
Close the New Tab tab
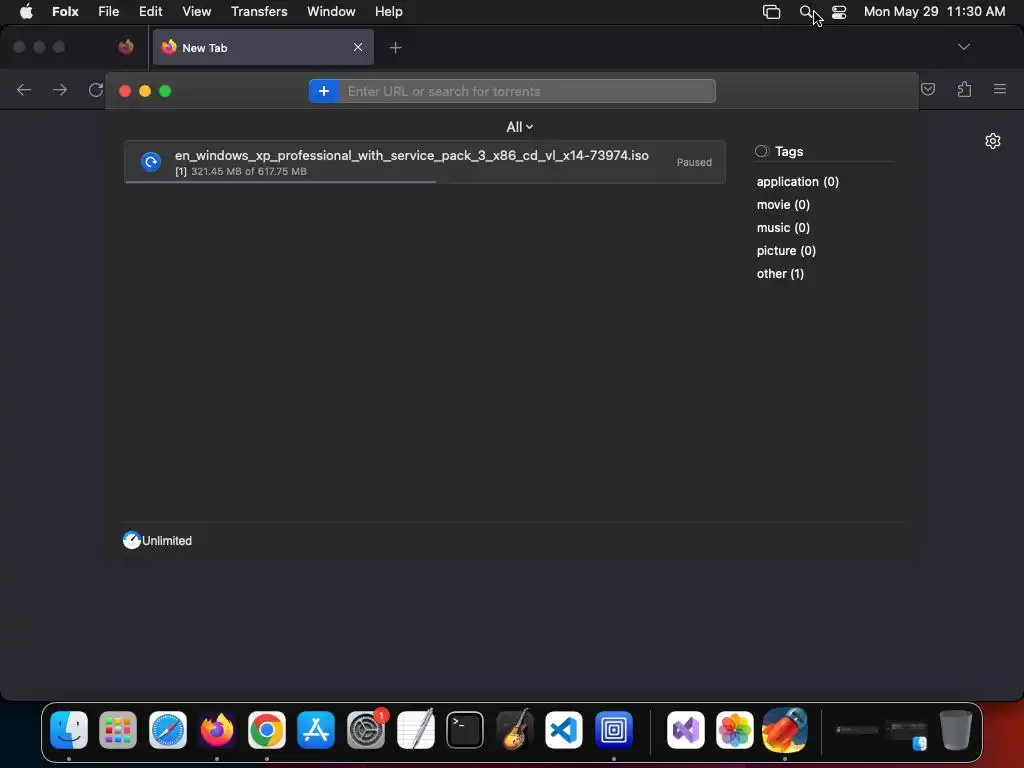point(358,47)
